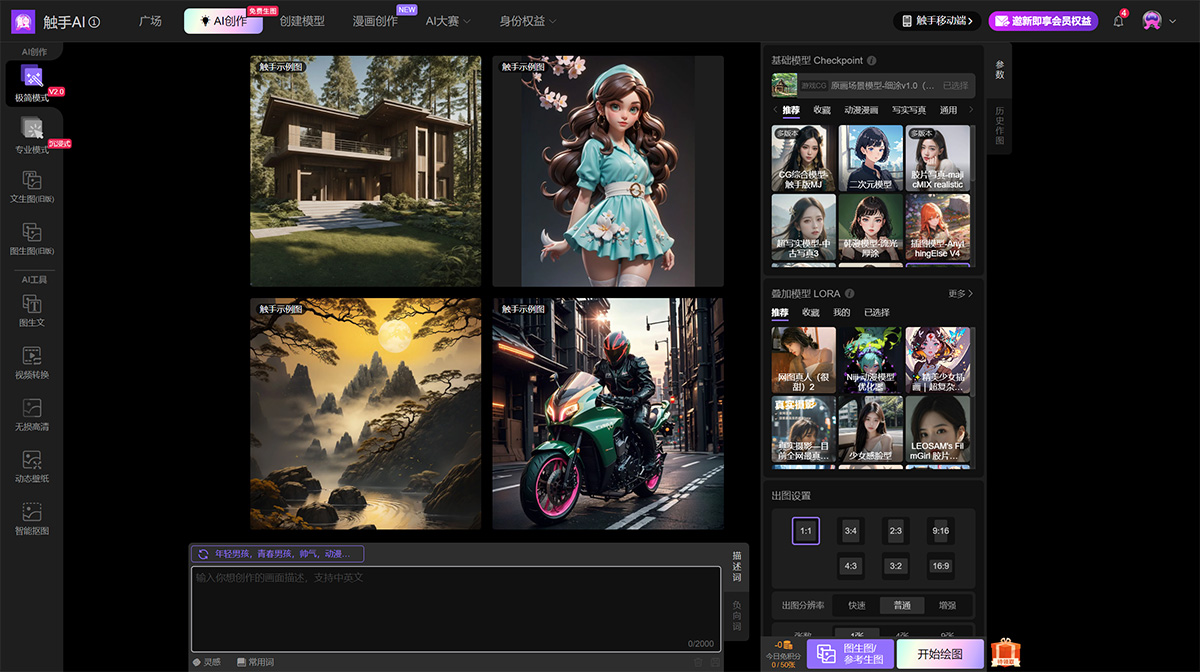Click the 开始绘图 start drawing button
Image resolution: width=1200 pixels, height=672 pixels.
click(940, 654)
